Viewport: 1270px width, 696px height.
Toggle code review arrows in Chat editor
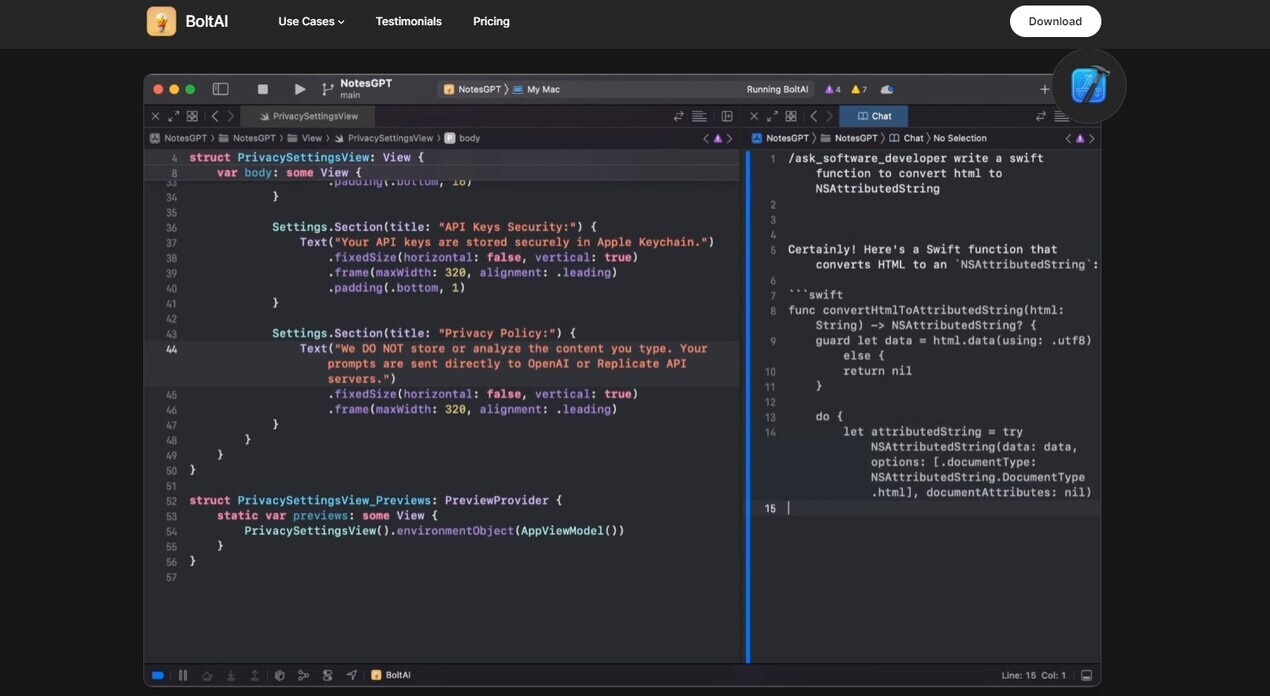pyautogui.click(x=1041, y=116)
